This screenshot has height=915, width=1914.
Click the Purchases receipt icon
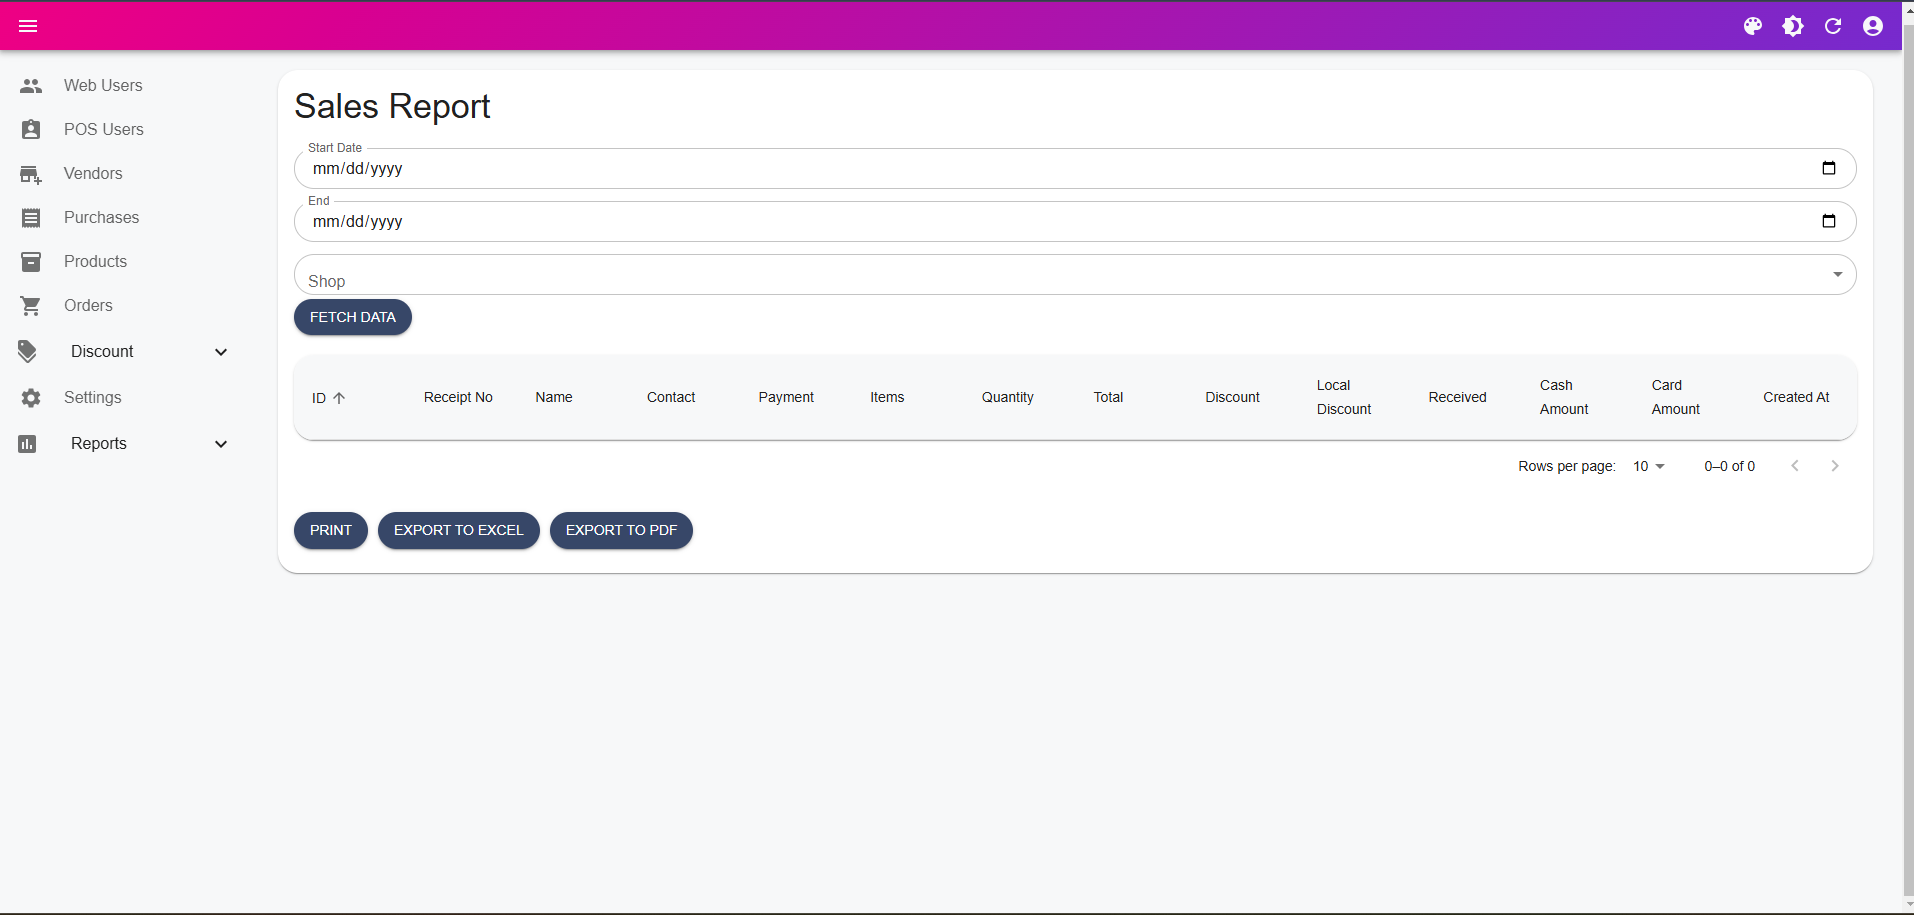point(31,218)
